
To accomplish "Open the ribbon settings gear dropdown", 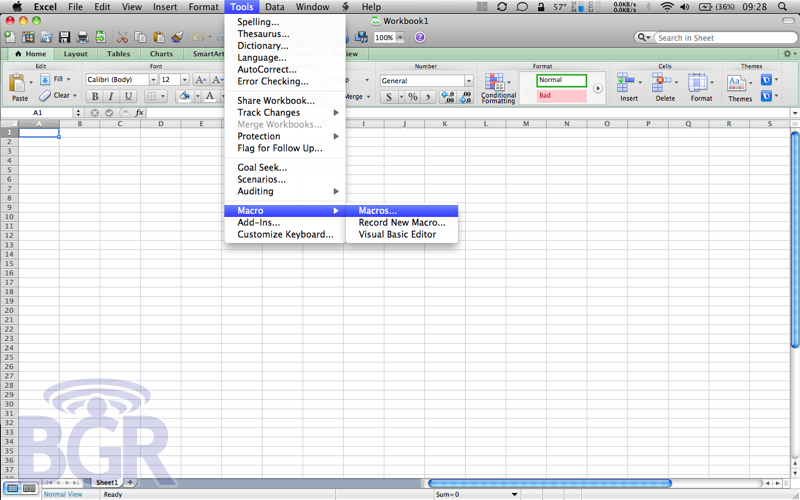I will tap(789, 54).
